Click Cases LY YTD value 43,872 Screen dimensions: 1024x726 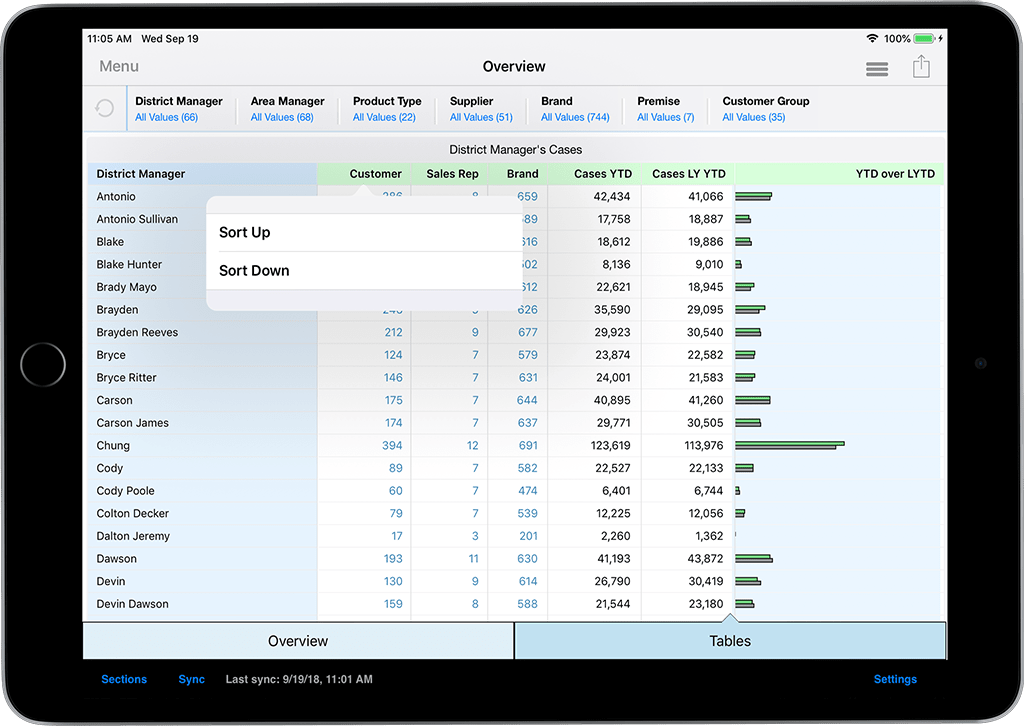pyautogui.click(x=705, y=559)
